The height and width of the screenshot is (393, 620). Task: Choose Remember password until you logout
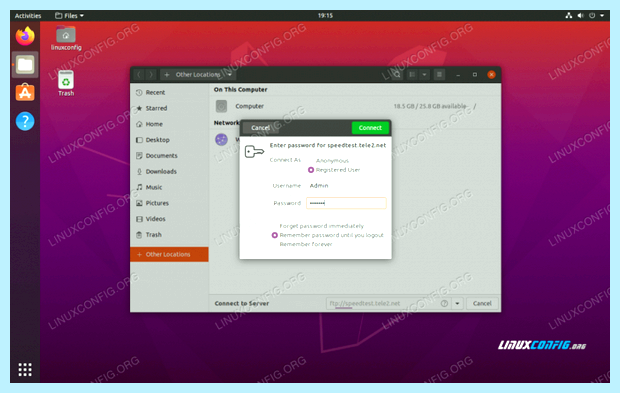click(328, 235)
